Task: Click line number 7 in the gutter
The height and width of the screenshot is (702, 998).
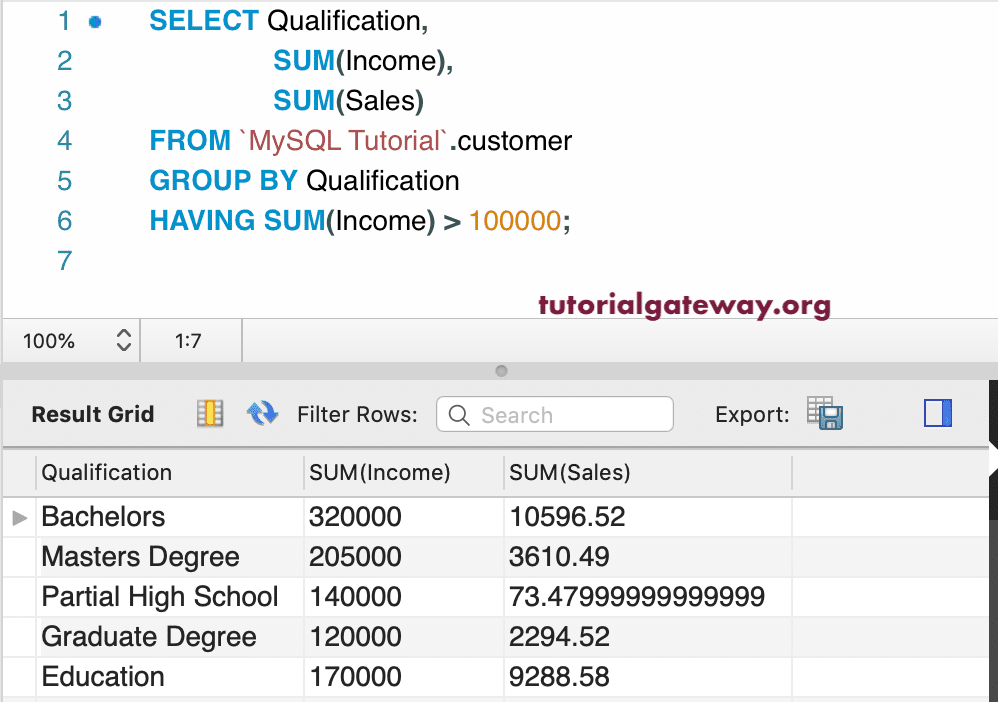Action: pos(65,261)
